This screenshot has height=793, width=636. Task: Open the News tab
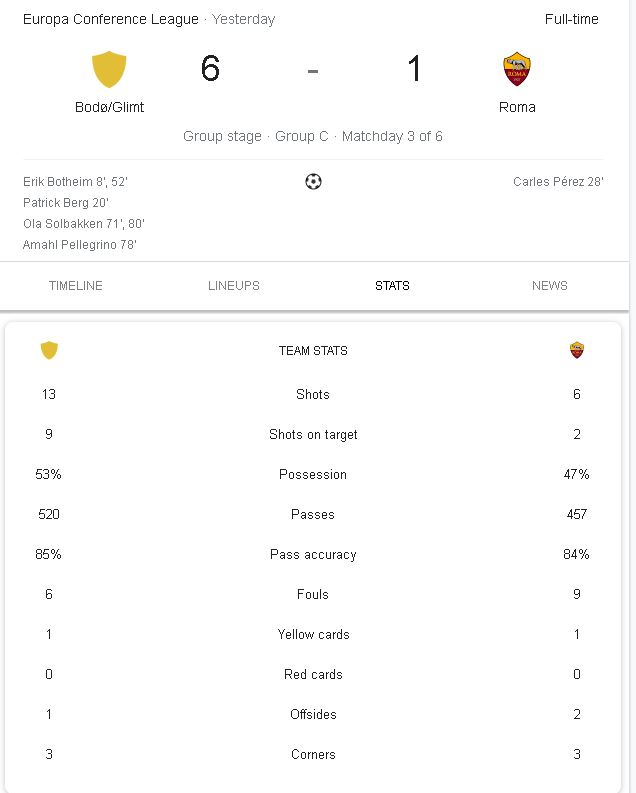(x=550, y=286)
